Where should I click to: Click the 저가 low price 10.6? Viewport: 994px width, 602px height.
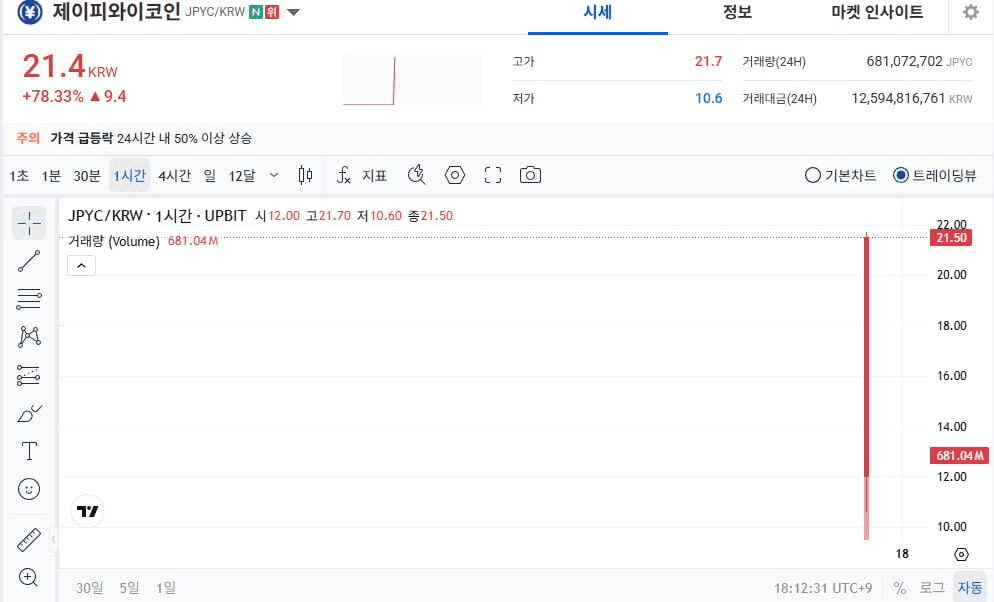coord(708,98)
